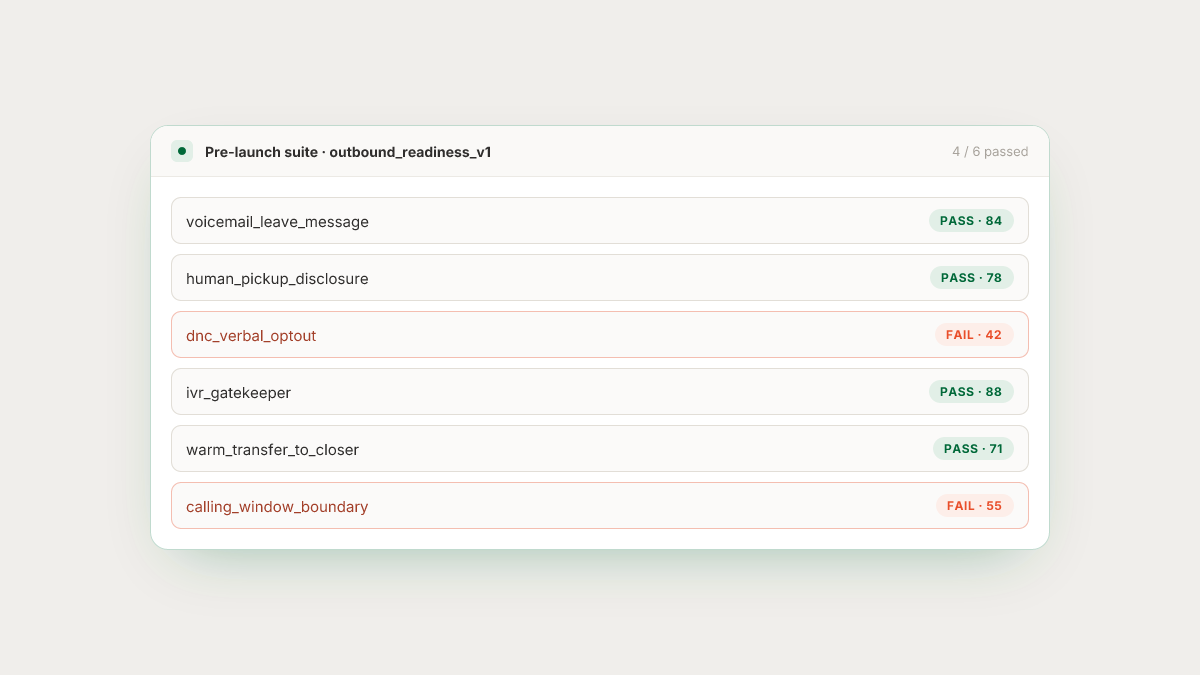
Task: Open the failed calling_window_boundary test
Action: click(x=600, y=506)
